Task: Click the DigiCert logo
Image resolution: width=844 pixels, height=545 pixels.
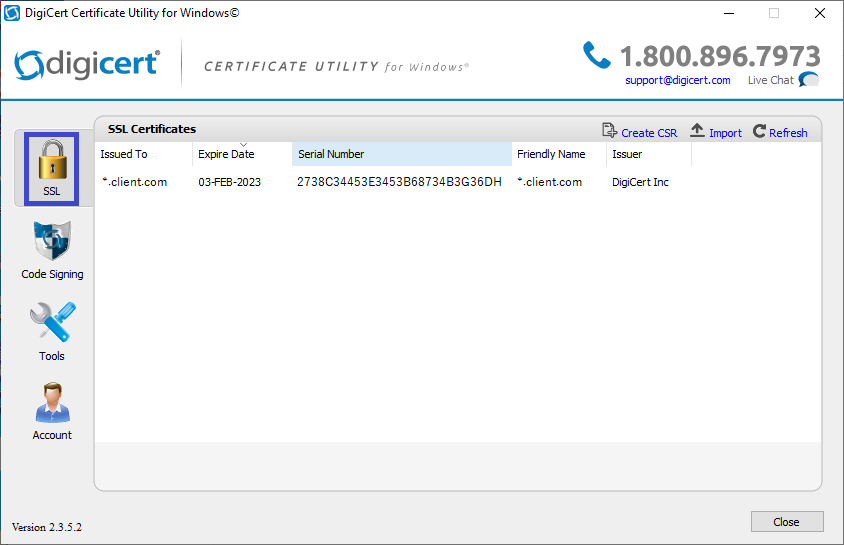Action: 87,65
